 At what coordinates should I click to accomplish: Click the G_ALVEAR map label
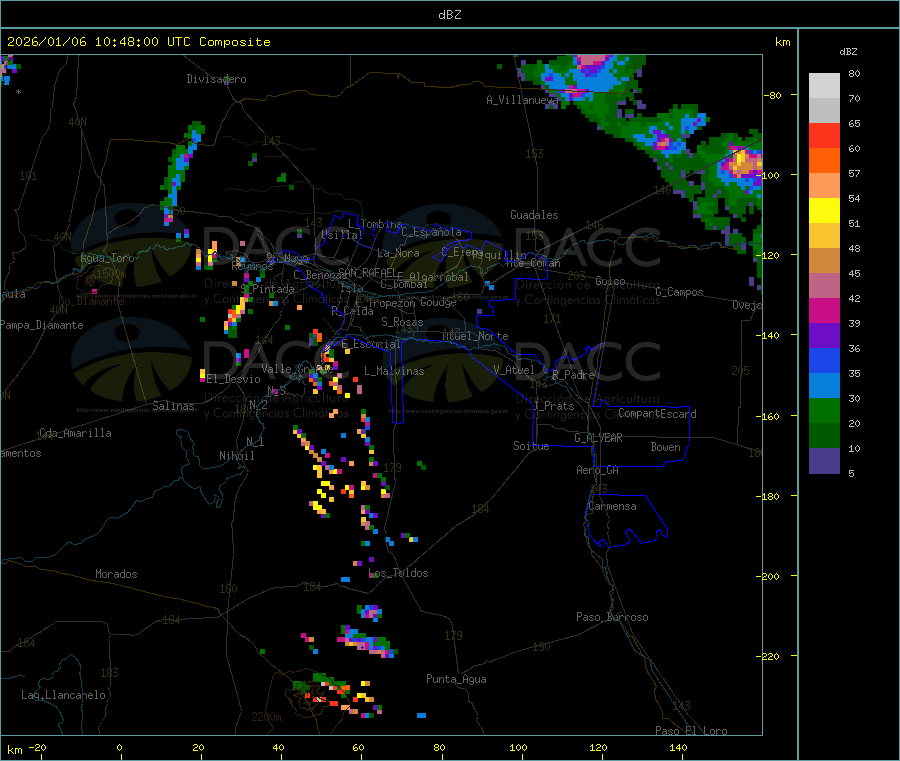point(598,438)
